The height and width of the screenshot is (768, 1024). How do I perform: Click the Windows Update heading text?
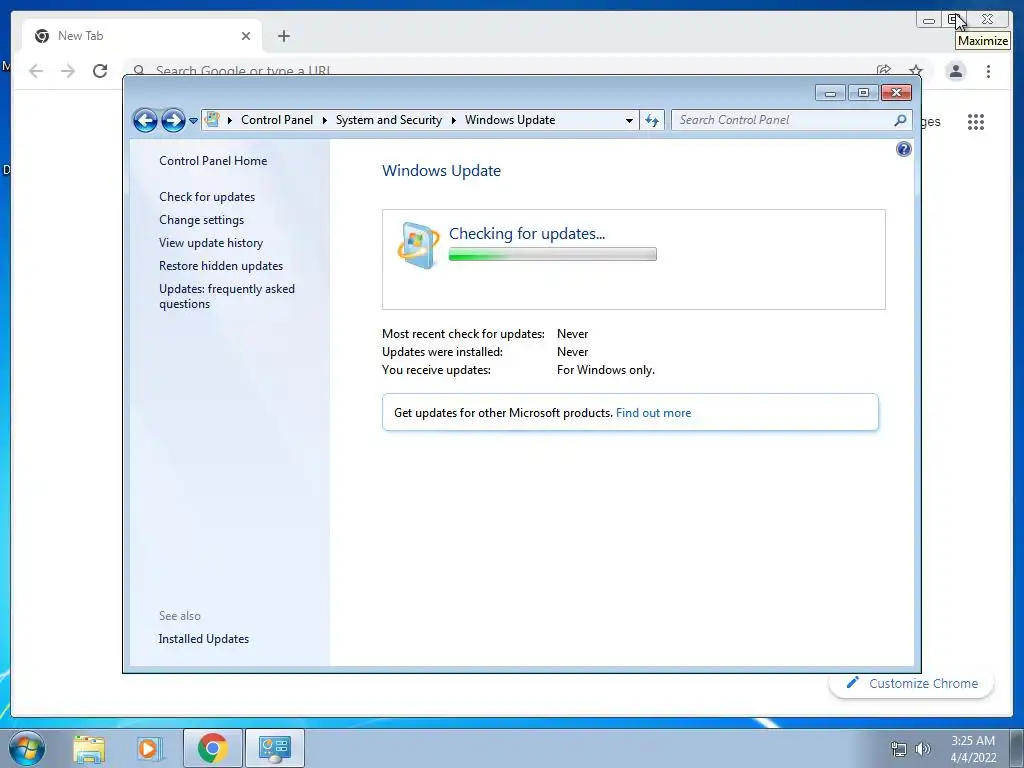coord(441,170)
